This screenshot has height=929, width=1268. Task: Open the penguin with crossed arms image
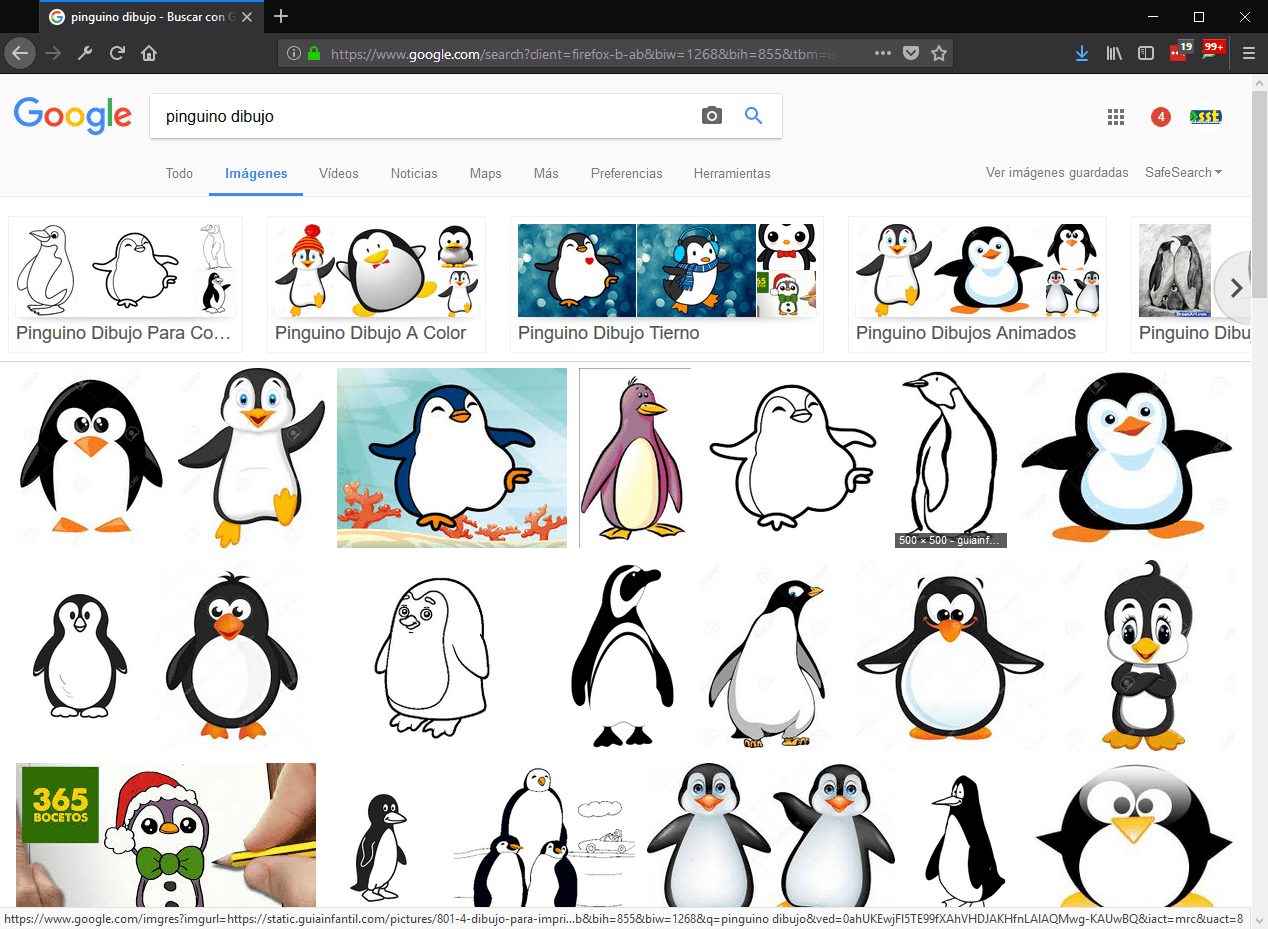pyautogui.click(x=1149, y=655)
